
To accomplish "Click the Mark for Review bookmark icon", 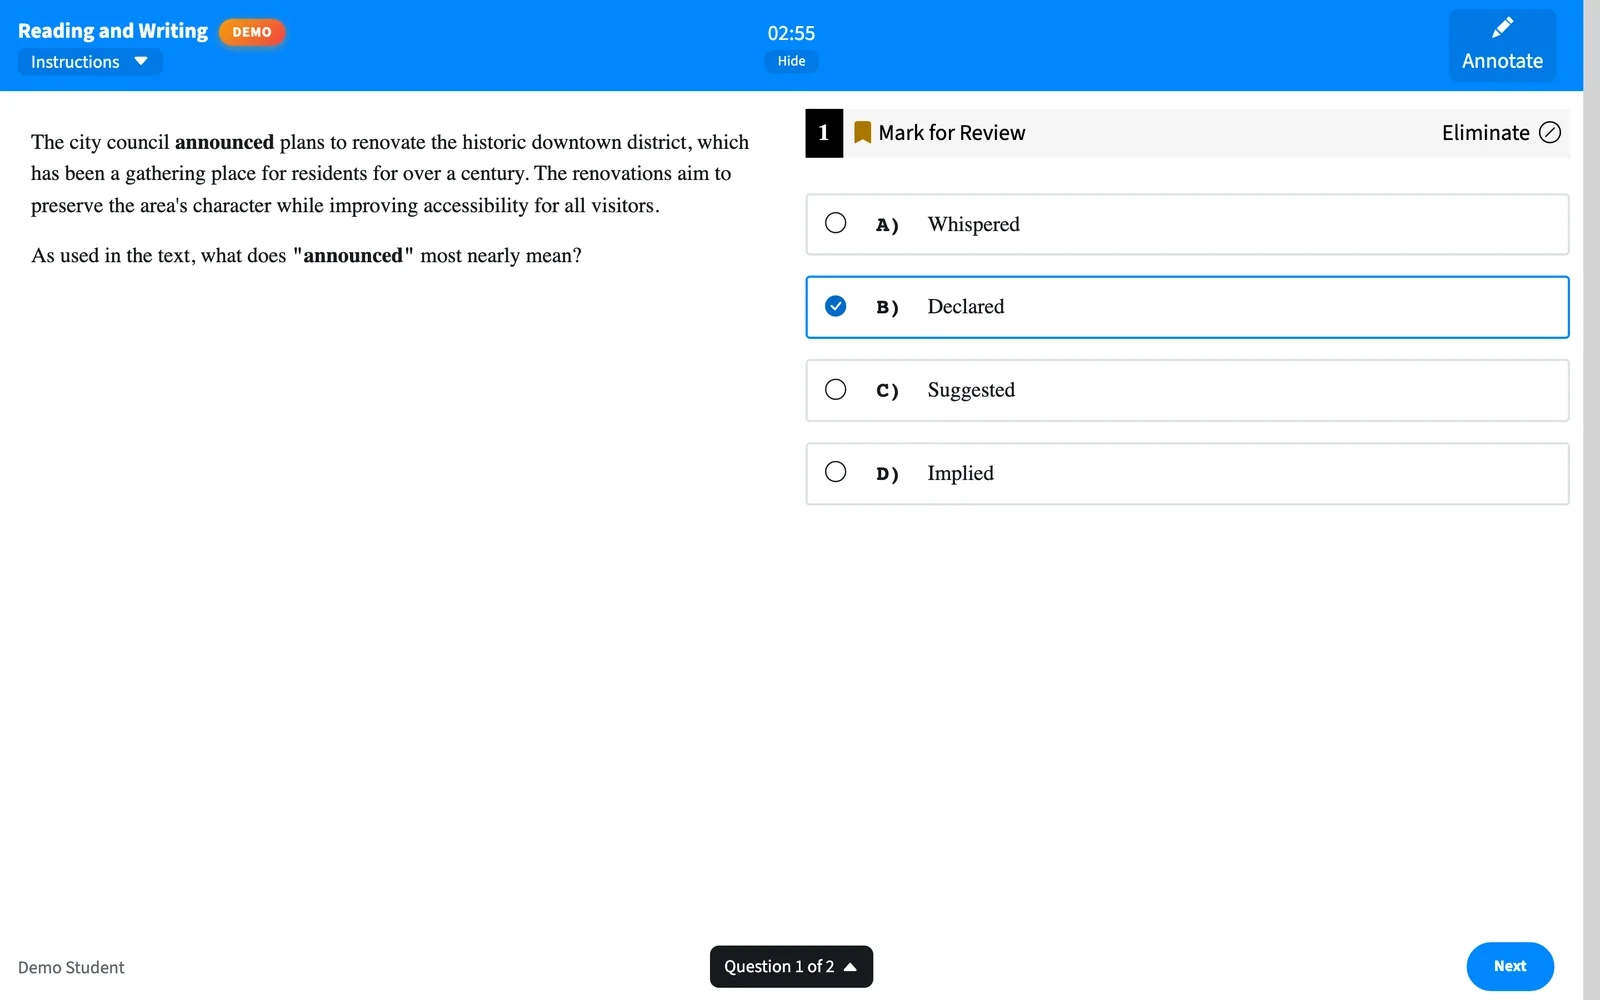I will [862, 133].
